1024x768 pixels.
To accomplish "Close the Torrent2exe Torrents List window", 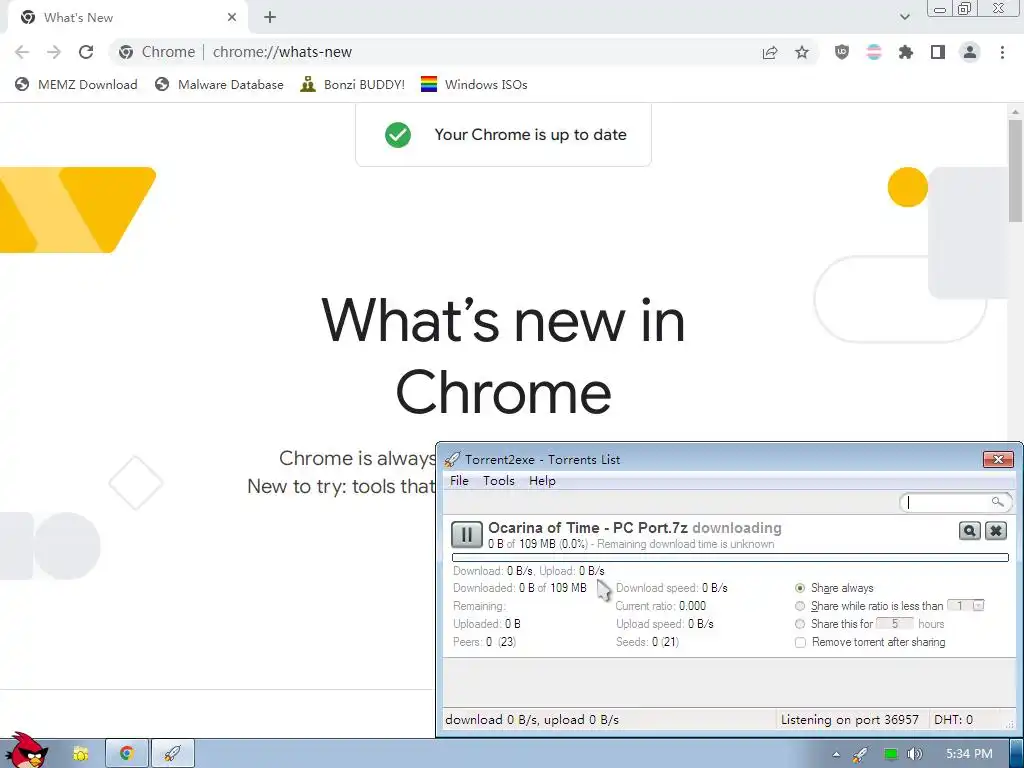I will coord(998,459).
